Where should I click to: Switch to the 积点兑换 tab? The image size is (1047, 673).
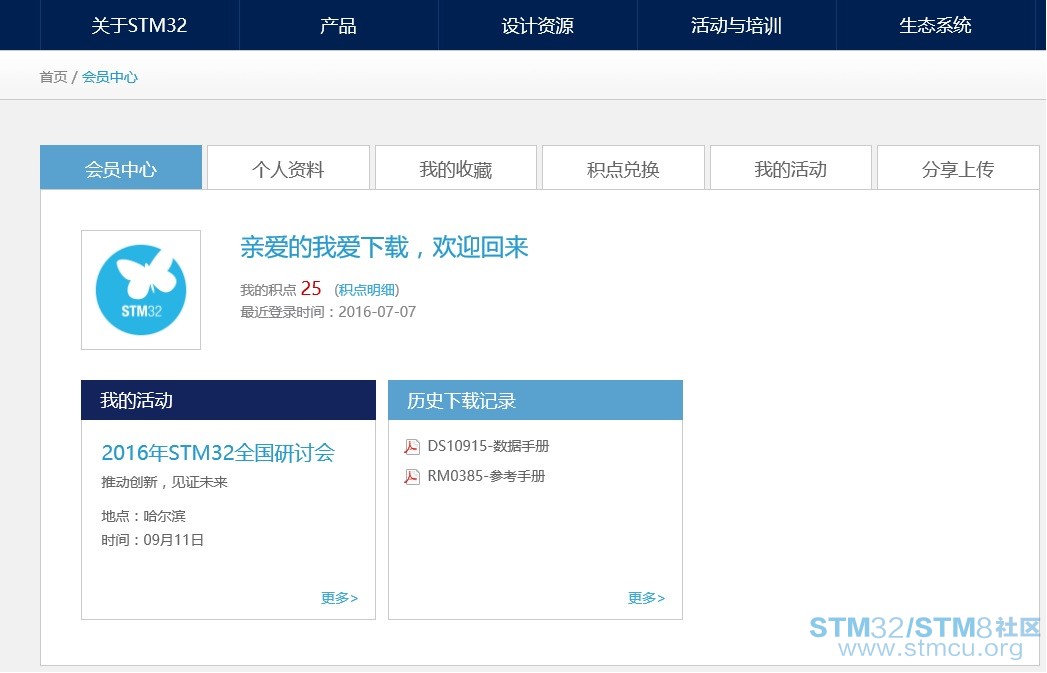[623, 168]
